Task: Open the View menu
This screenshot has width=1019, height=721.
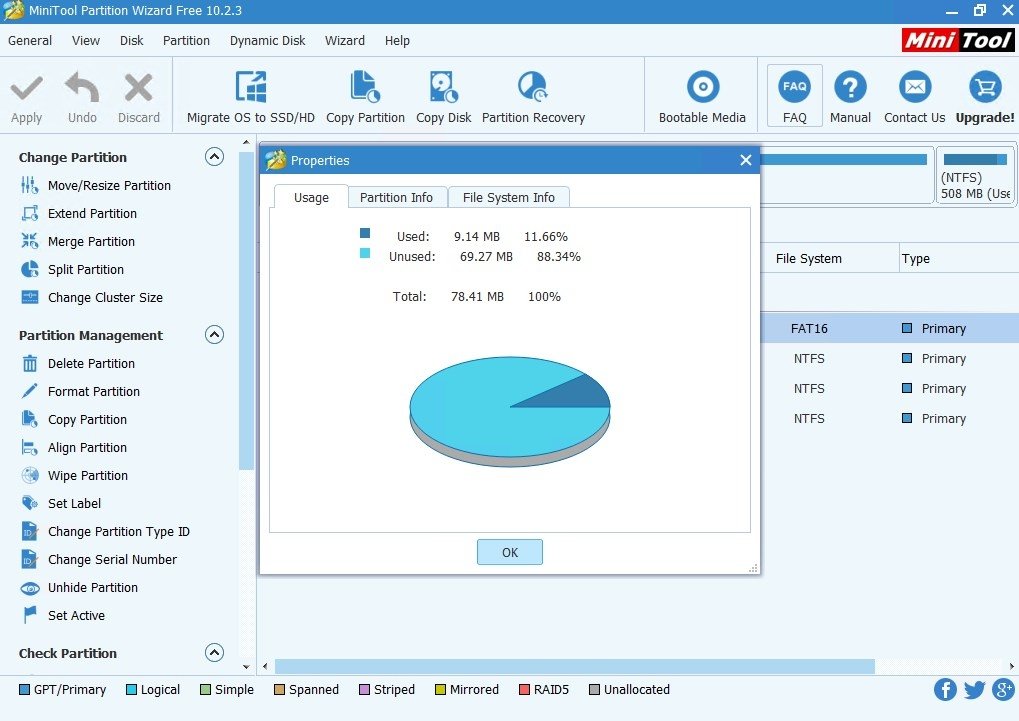Action: pos(86,40)
